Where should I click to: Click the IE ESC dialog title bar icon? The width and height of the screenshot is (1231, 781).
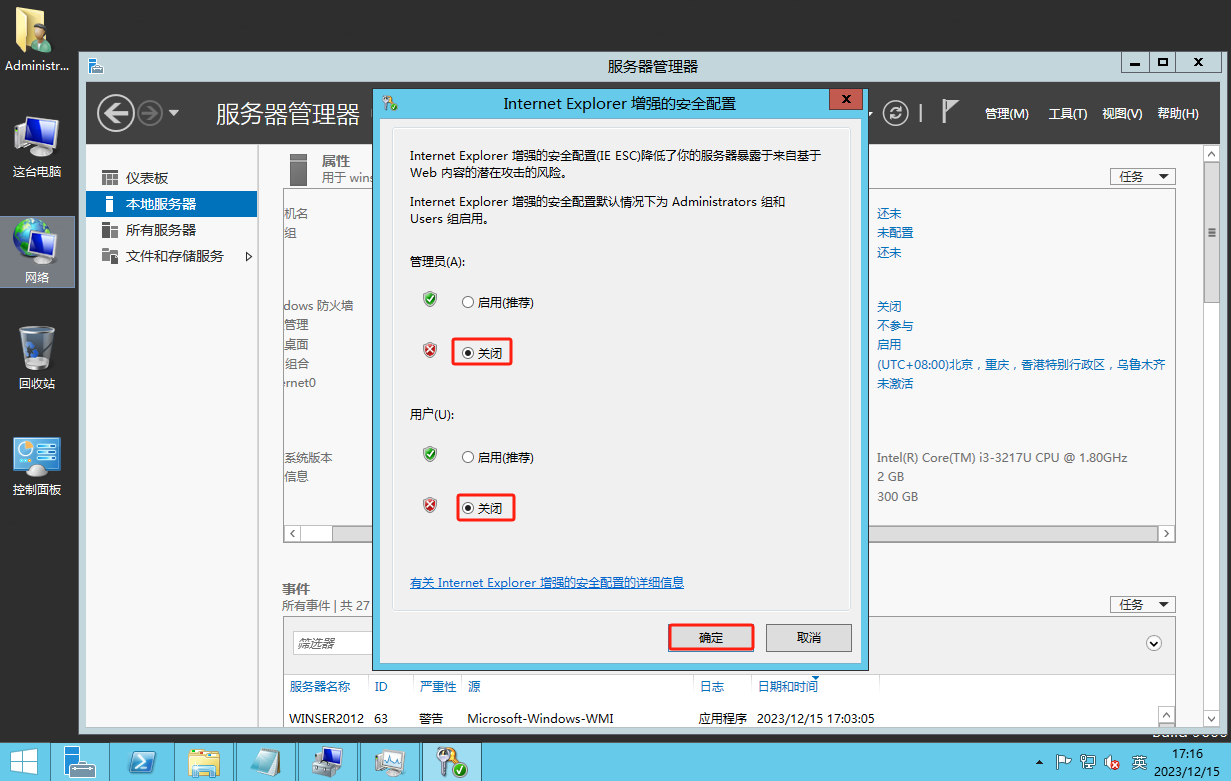click(x=390, y=103)
